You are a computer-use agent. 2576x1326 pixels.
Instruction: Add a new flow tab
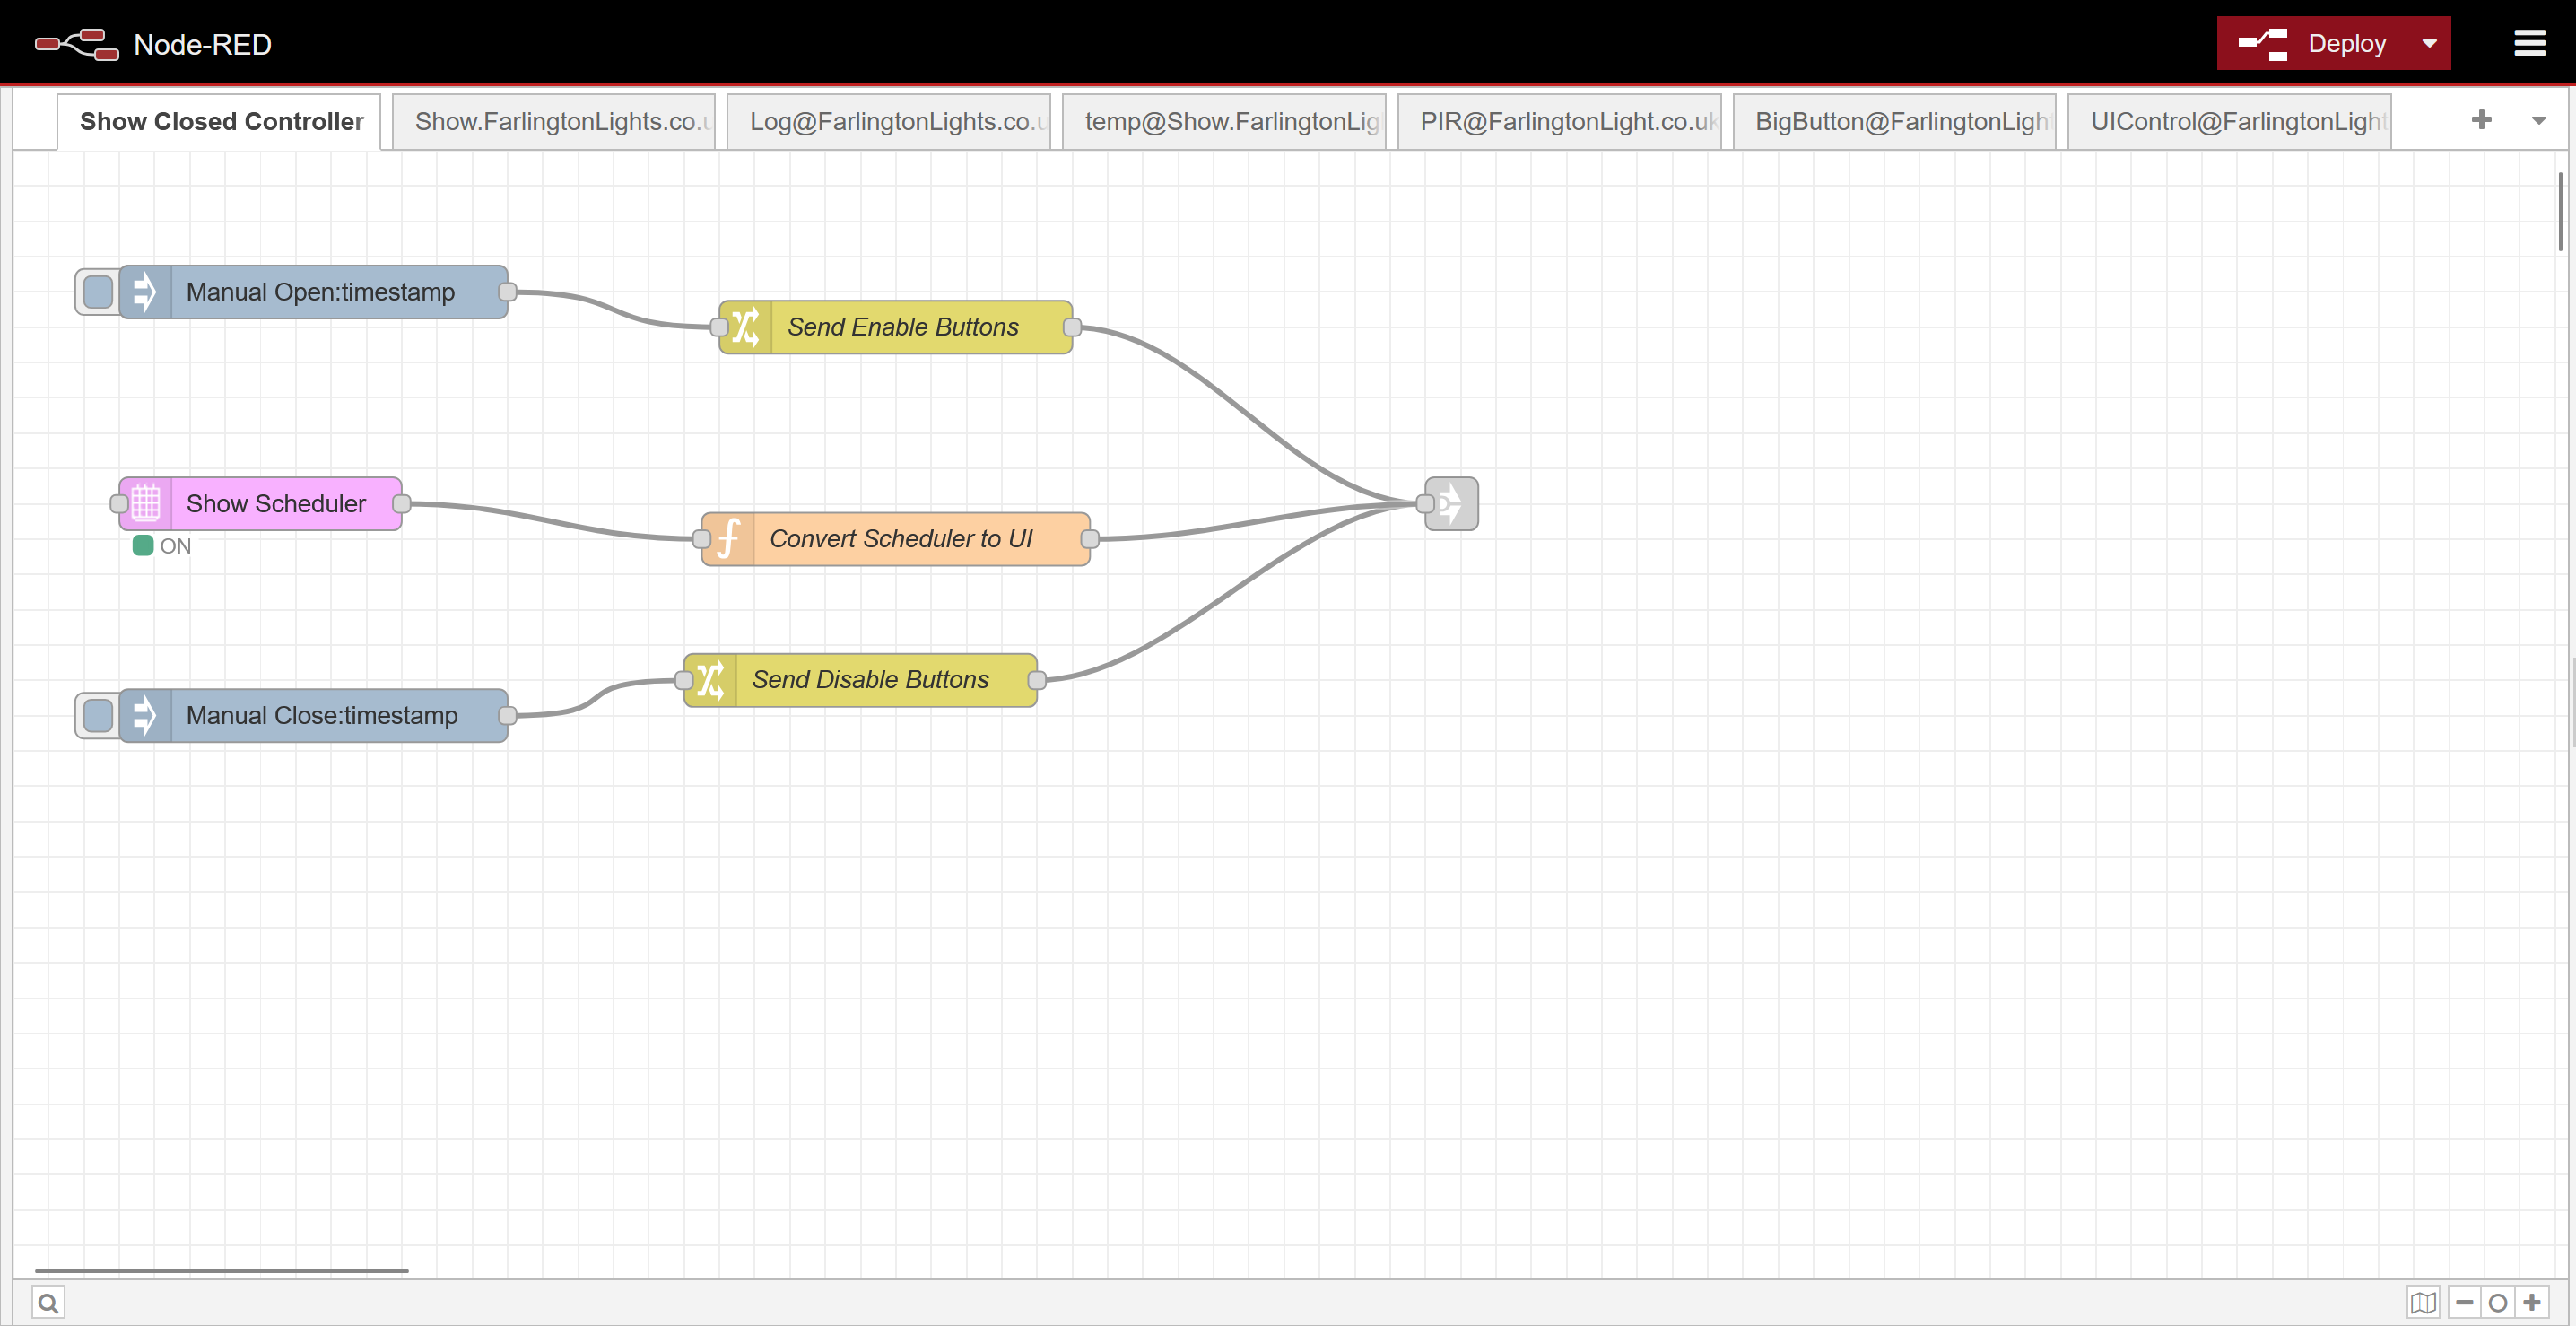click(x=2481, y=121)
